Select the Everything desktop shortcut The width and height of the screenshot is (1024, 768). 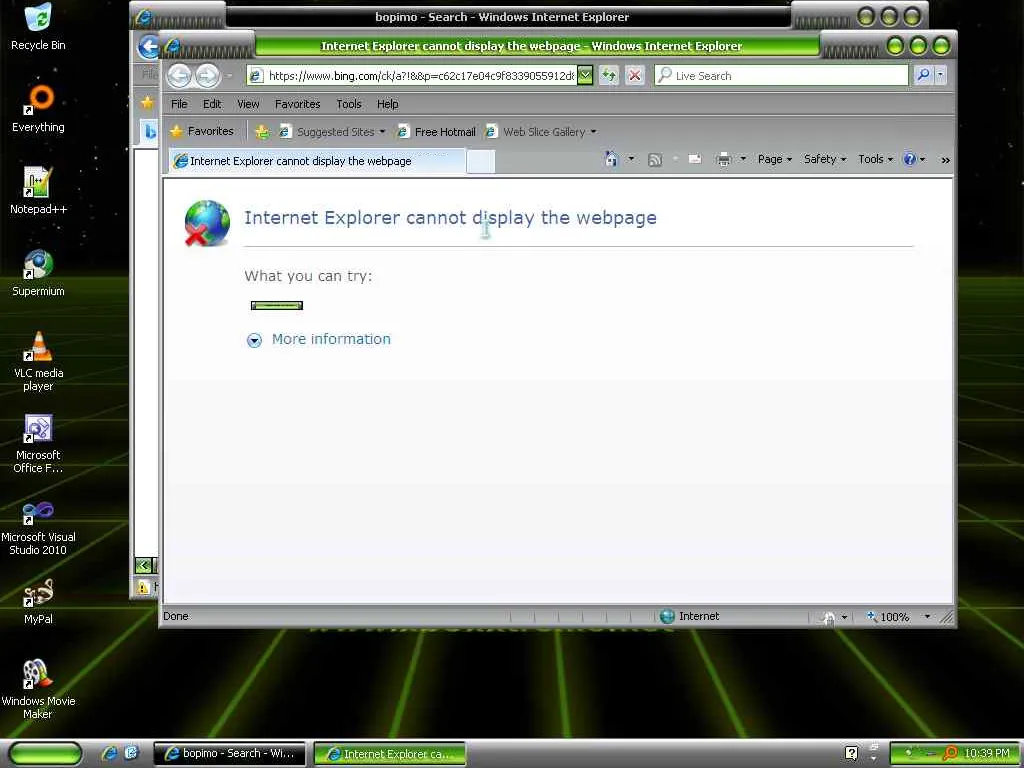(38, 108)
